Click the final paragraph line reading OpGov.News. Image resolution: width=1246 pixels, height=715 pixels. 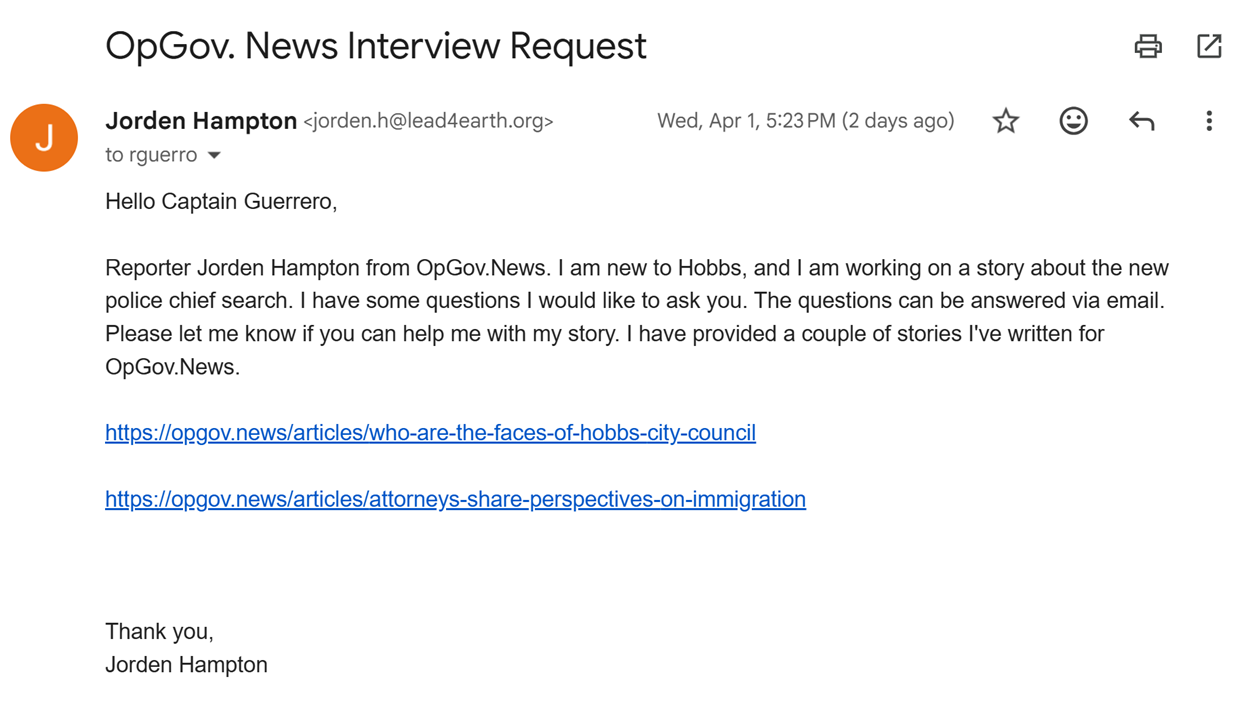[x=172, y=366]
